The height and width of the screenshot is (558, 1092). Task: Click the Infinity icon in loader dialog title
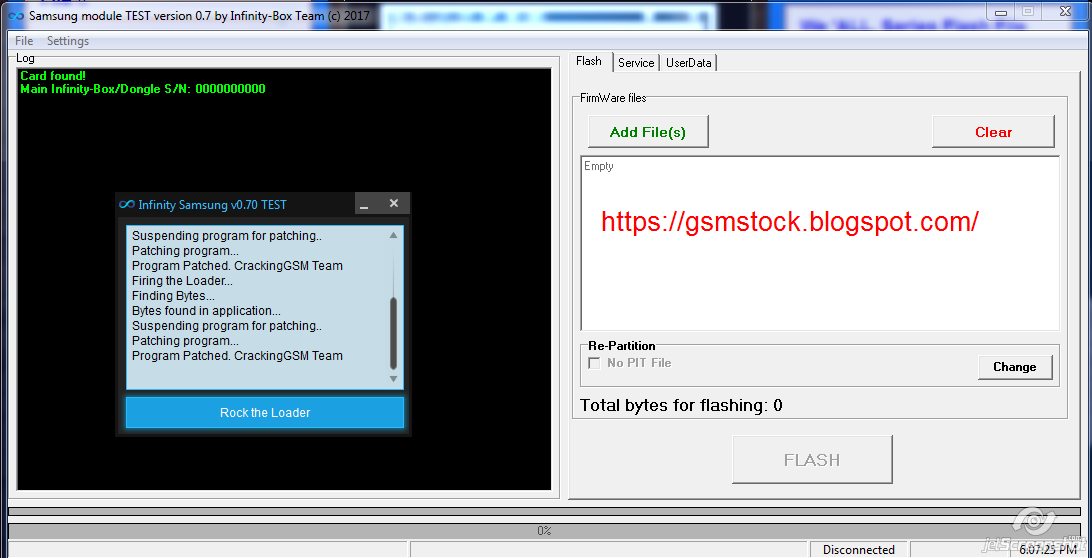(126, 204)
